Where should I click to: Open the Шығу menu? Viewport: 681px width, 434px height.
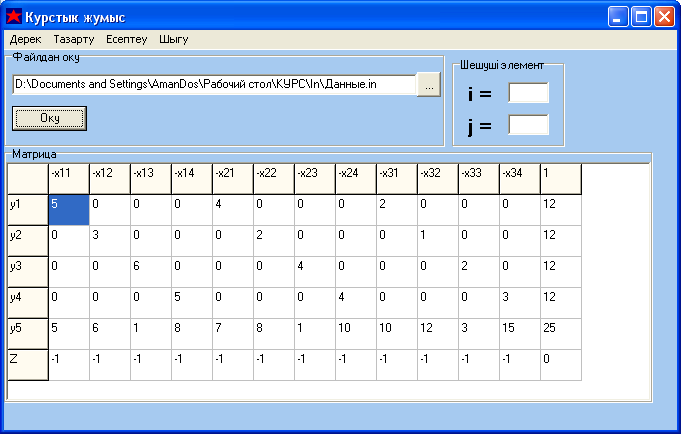(173, 39)
